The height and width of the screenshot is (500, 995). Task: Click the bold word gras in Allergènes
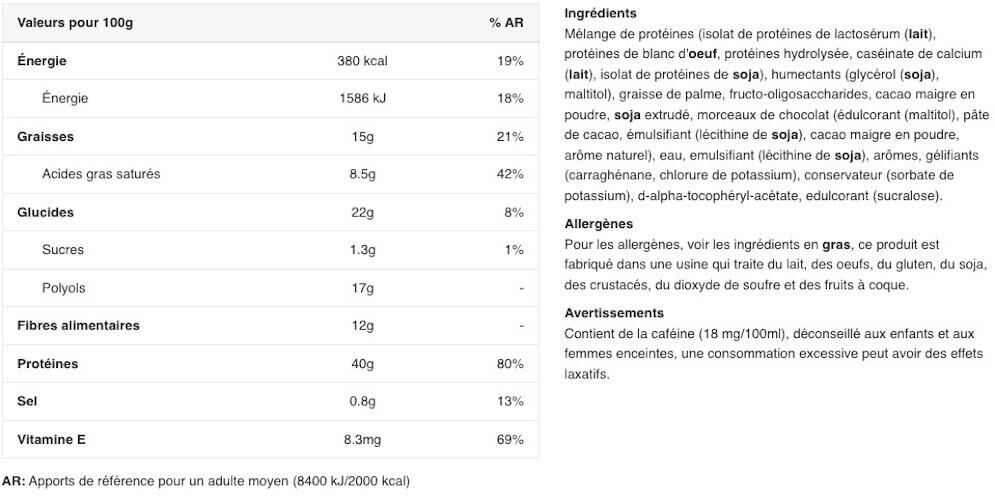pyautogui.click(x=836, y=245)
